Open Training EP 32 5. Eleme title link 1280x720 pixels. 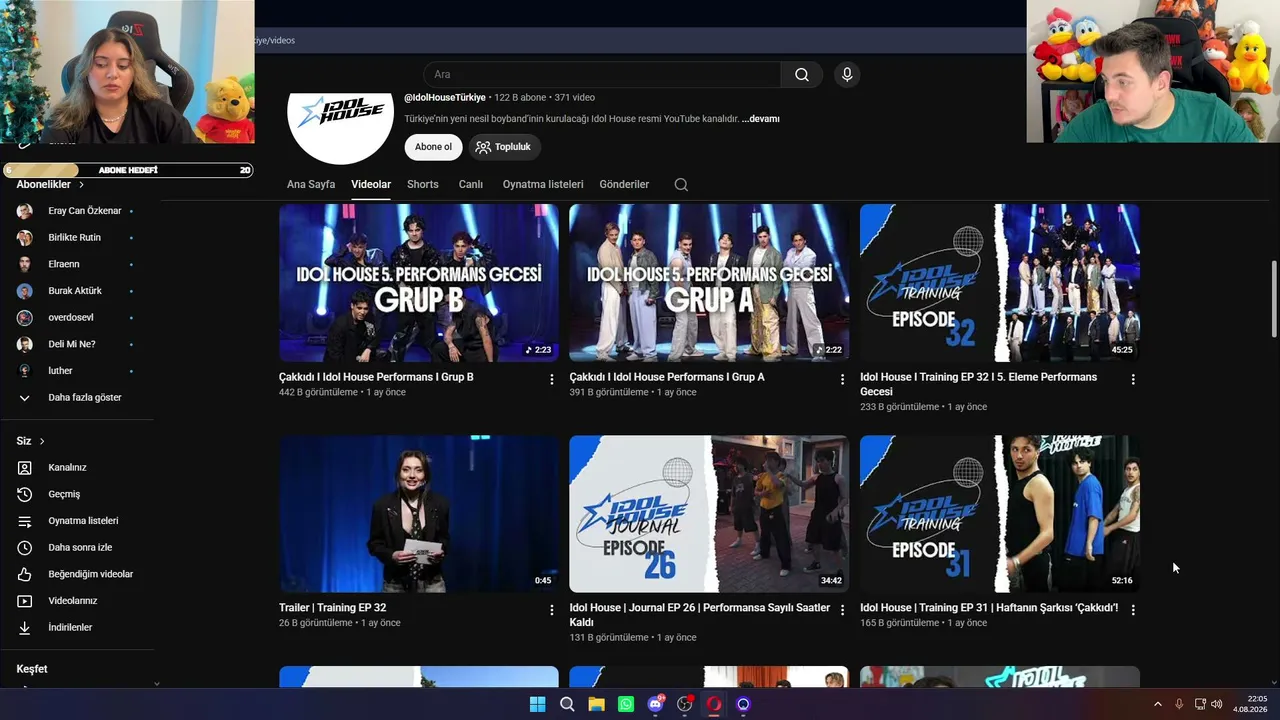pyautogui.click(x=979, y=384)
